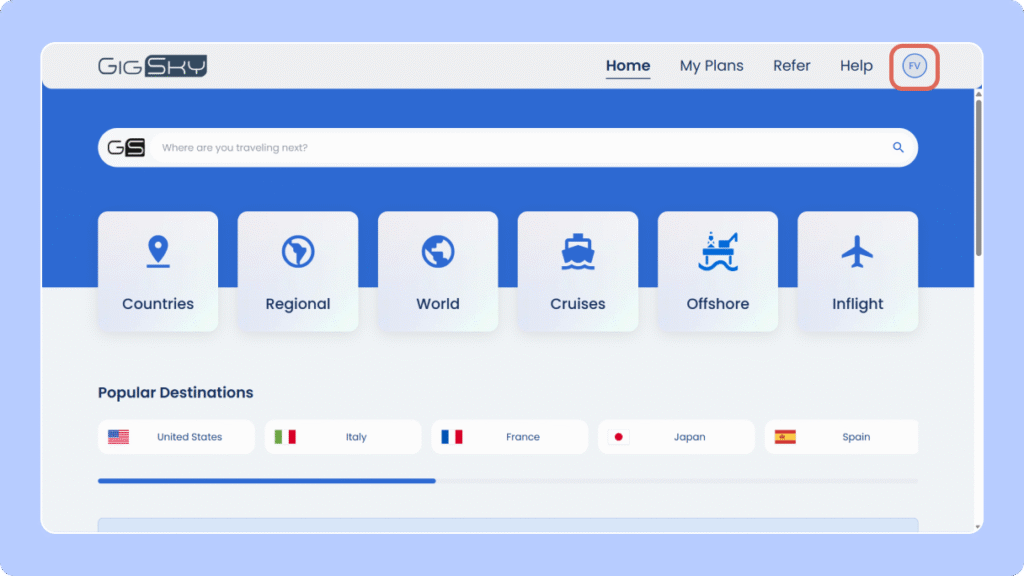Open the Refer page

(791, 66)
